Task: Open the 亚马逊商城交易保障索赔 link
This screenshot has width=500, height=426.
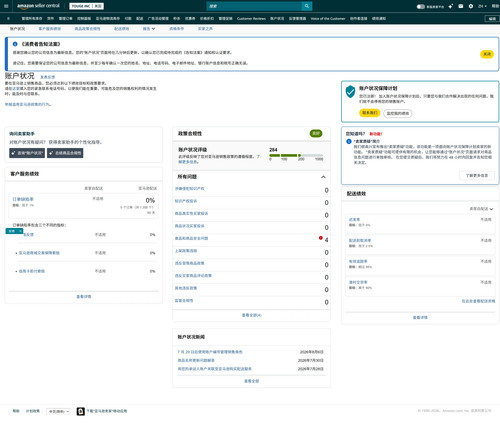Action: [39, 253]
